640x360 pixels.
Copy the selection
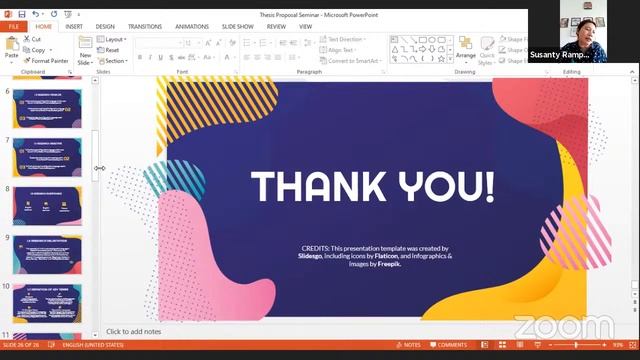click(x=34, y=50)
